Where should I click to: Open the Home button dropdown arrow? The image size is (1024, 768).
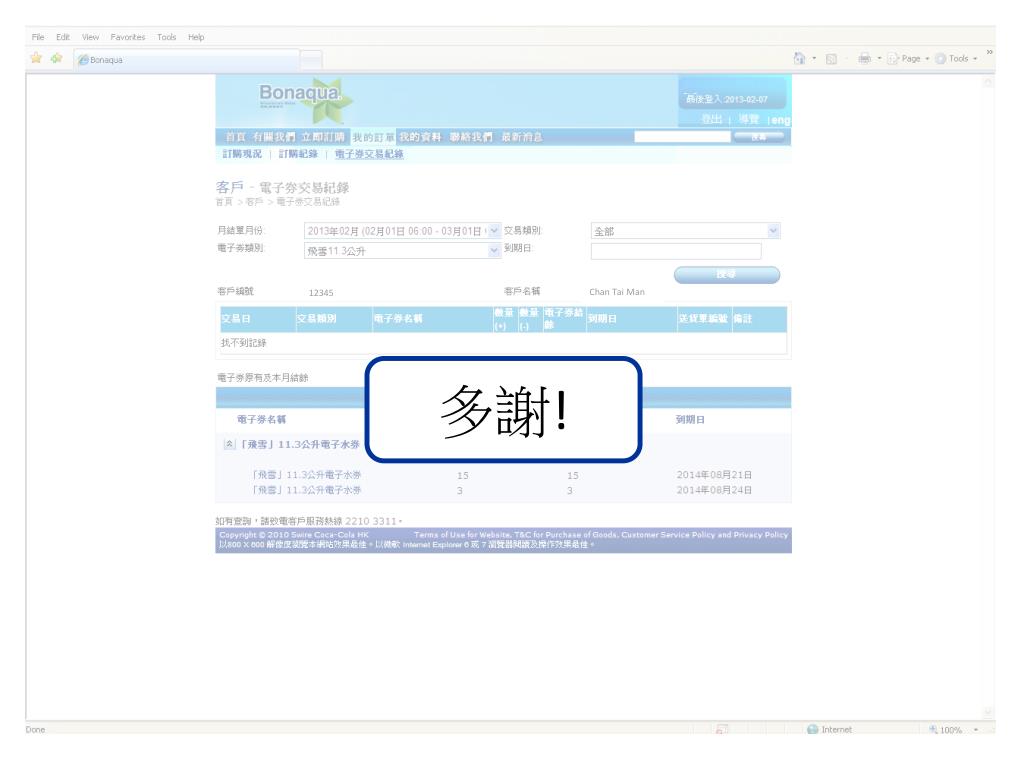click(814, 59)
